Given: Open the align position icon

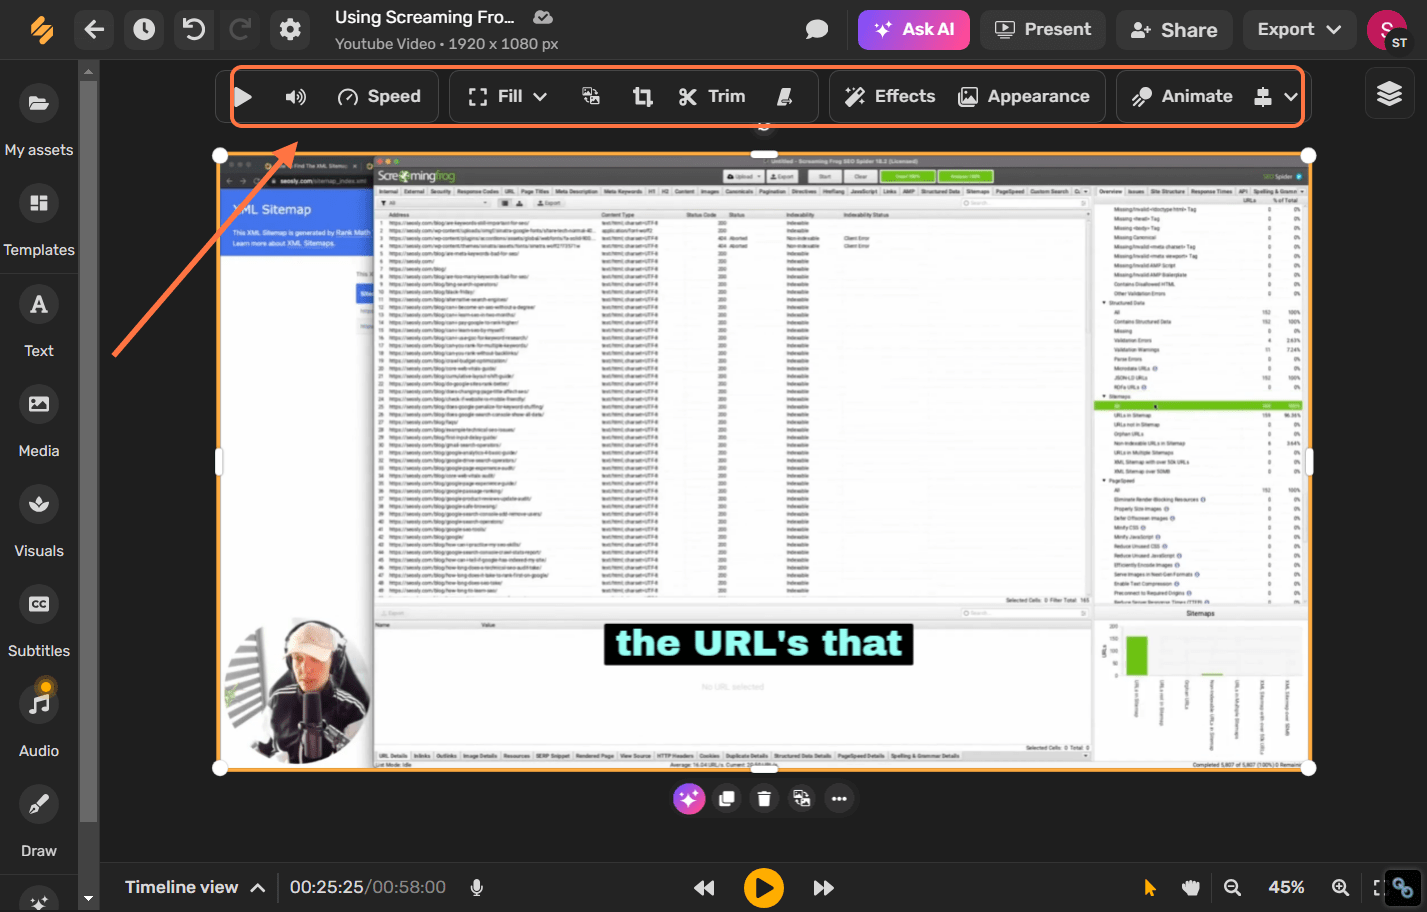Looking at the screenshot, I should tap(1262, 97).
